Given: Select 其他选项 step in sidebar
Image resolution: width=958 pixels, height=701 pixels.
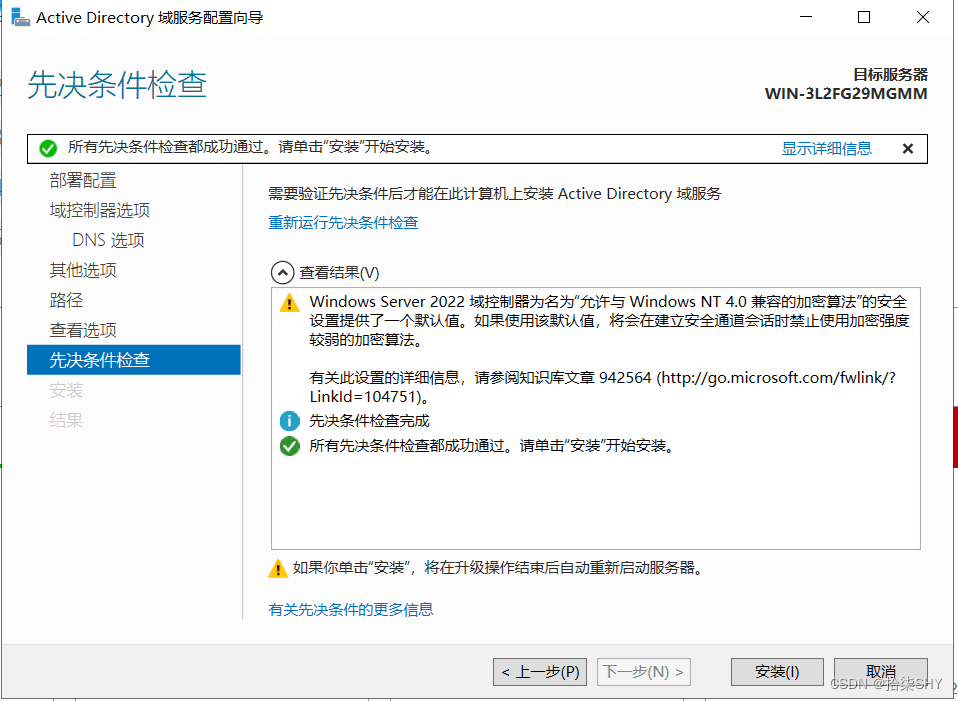Looking at the screenshot, I should coord(83,270).
